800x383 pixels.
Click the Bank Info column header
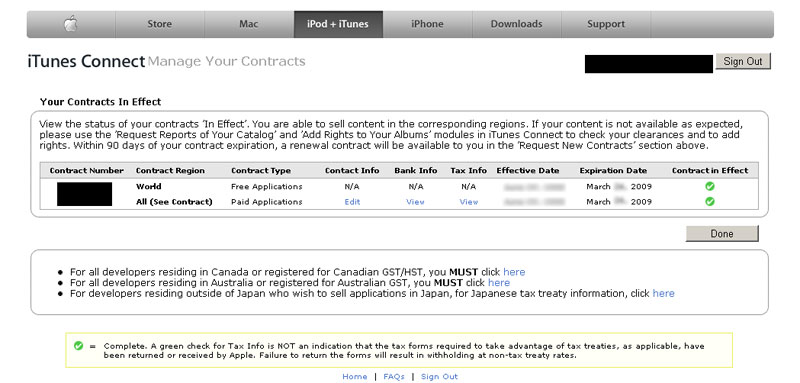(x=416, y=171)
